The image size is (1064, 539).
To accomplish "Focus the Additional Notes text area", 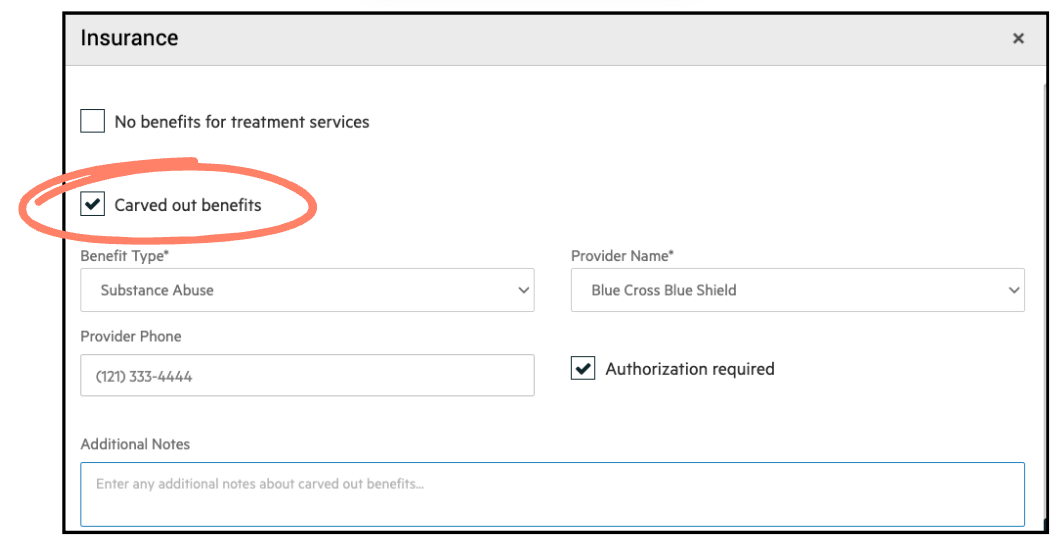I will pyautogui.click(x=552, y=494).
